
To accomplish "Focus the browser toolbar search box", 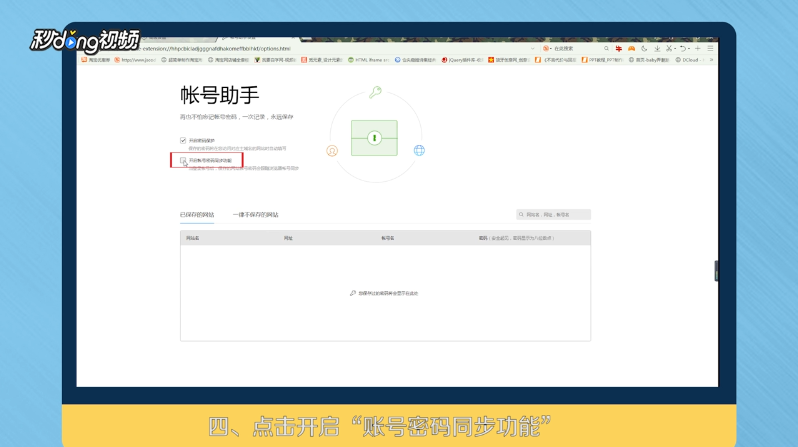I will click(x=575, y=49).
